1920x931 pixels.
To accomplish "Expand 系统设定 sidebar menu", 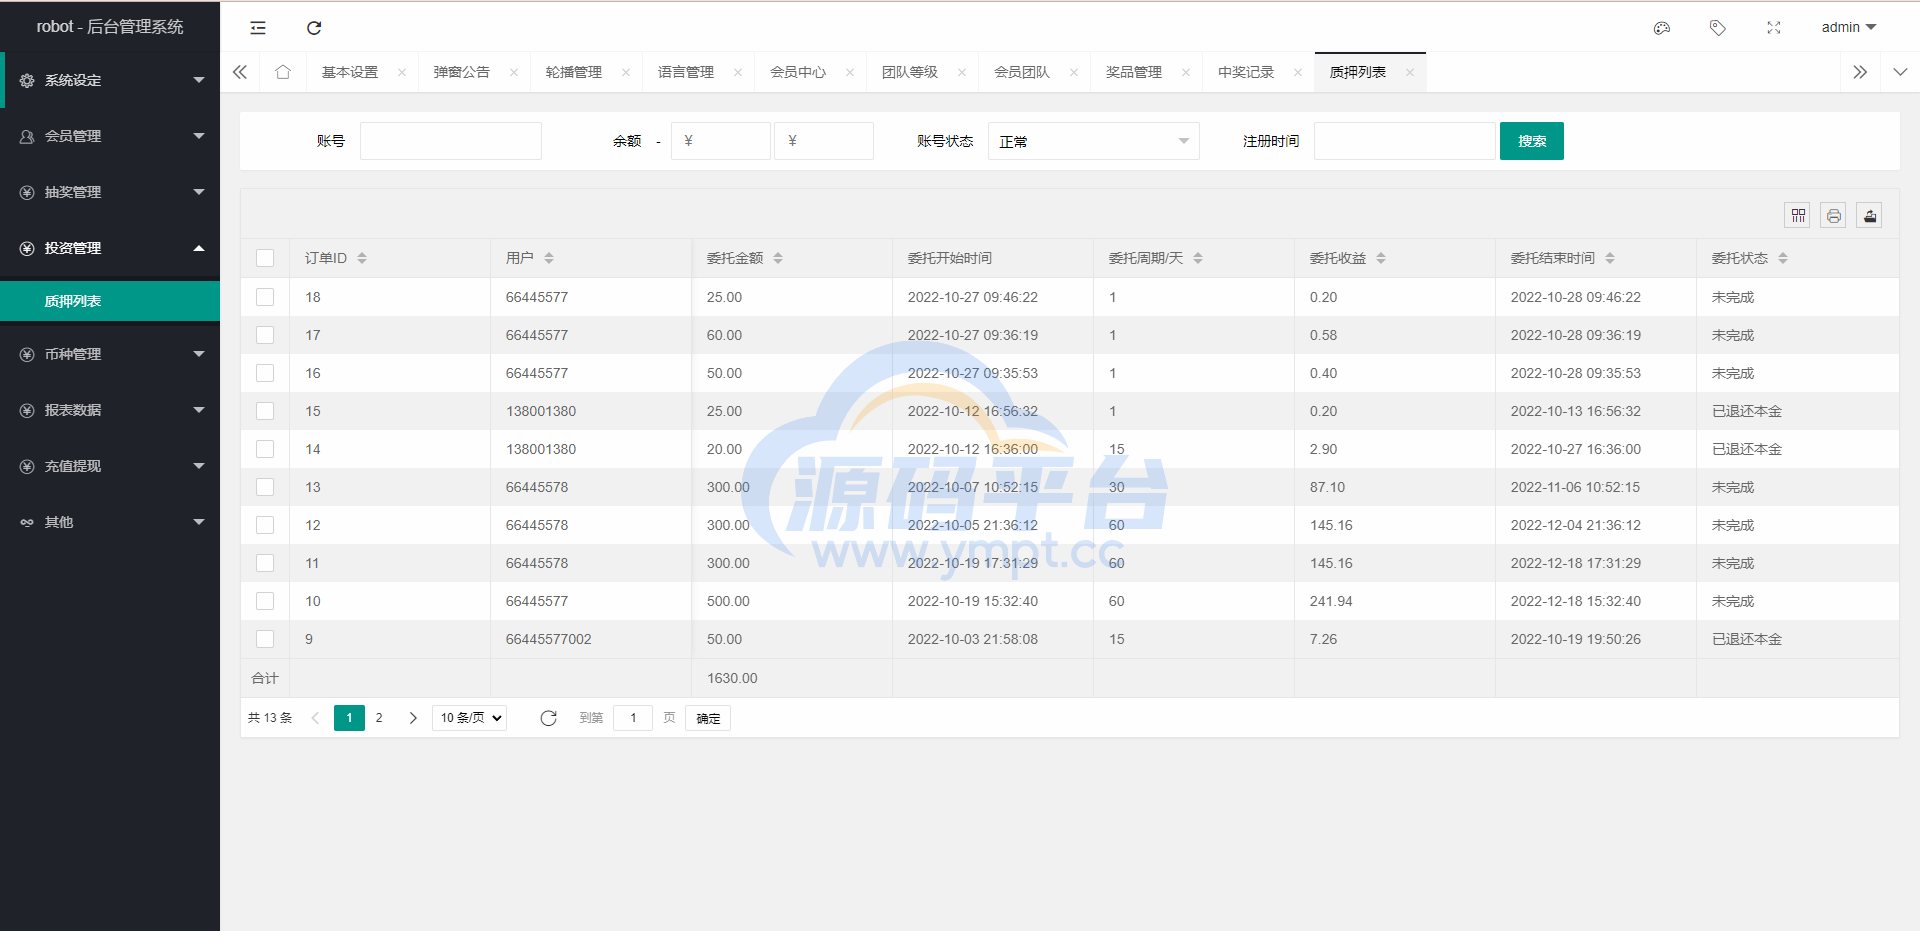I will 110,80.
